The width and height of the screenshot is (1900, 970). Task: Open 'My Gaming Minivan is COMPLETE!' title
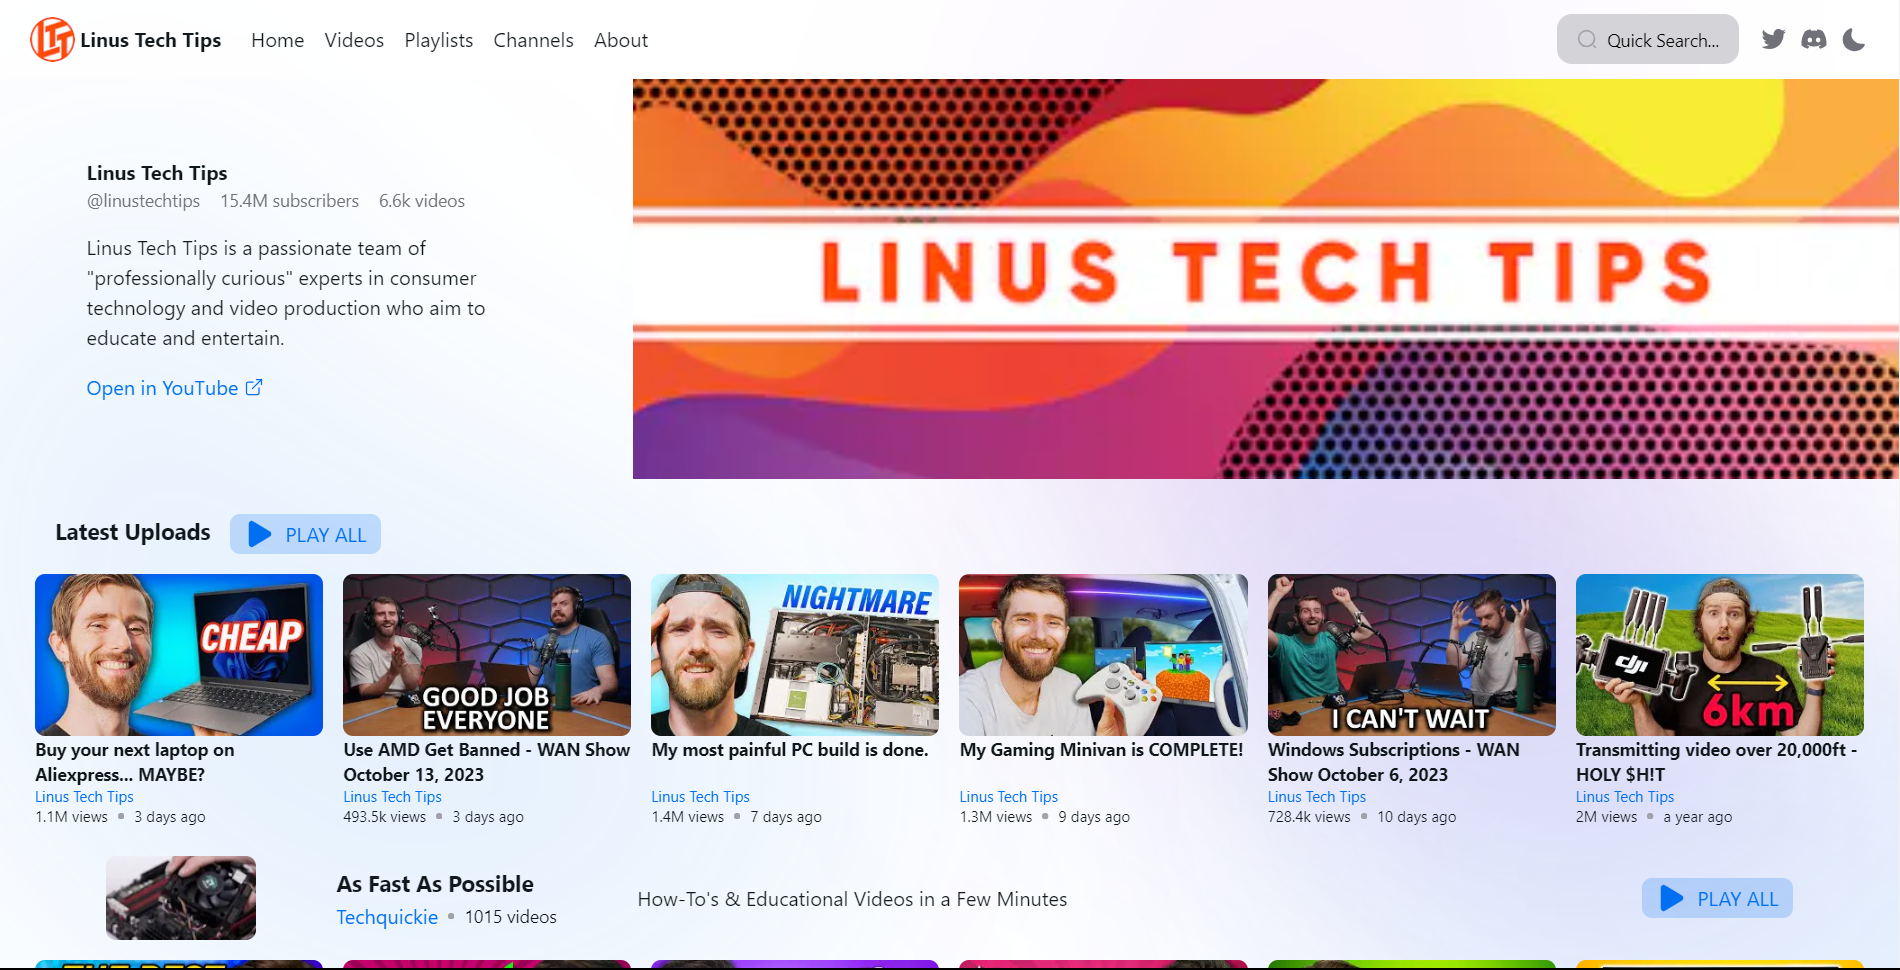pos(1102,750)
